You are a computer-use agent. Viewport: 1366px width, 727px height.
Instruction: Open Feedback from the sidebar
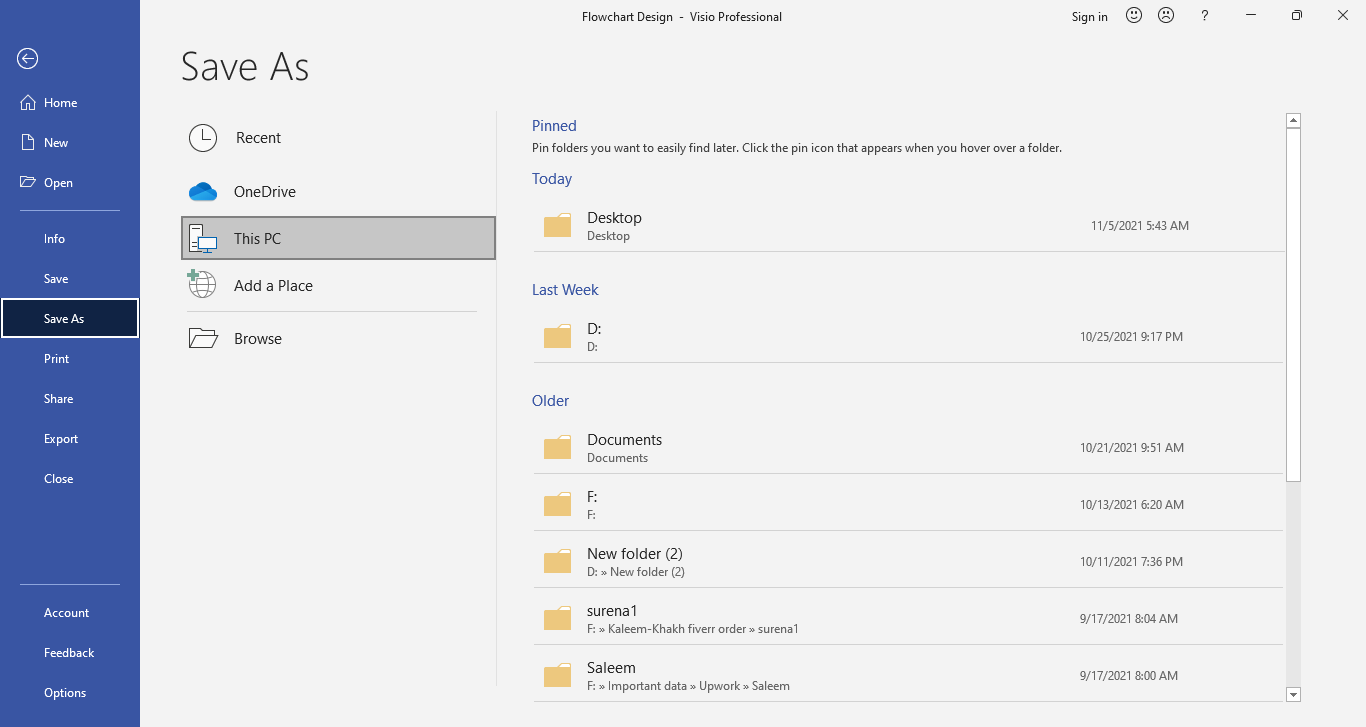(x=70, y=653)
